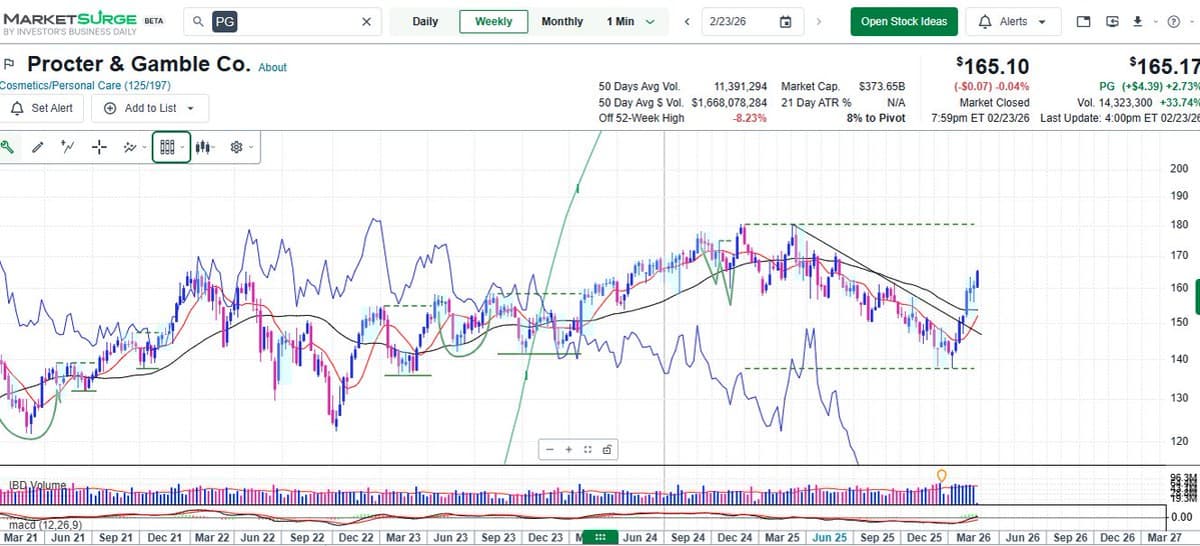Click the candlestick chart style icon
The height and width of the screenshot is (546, 1200).
[x=202, y=148]
